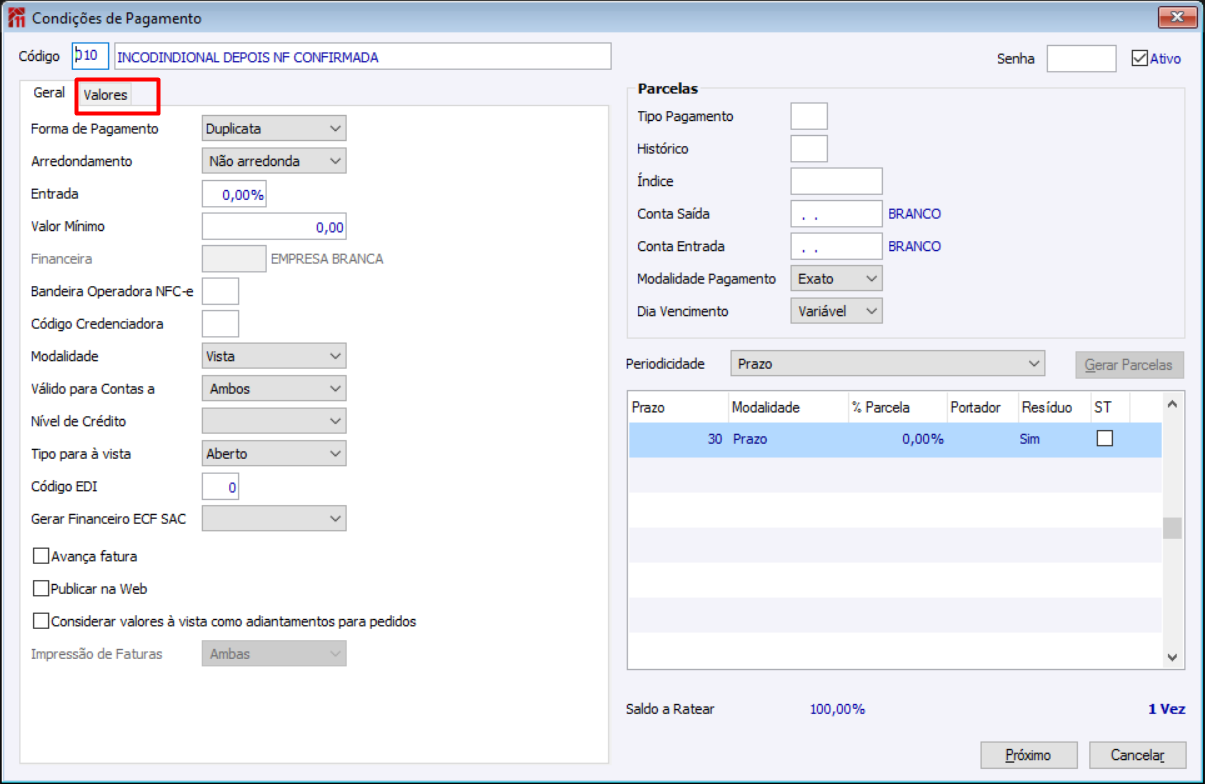This screenshot has height=784, width=1205.
Task: Click the ST column header
Action: (x=1109, y=407)
